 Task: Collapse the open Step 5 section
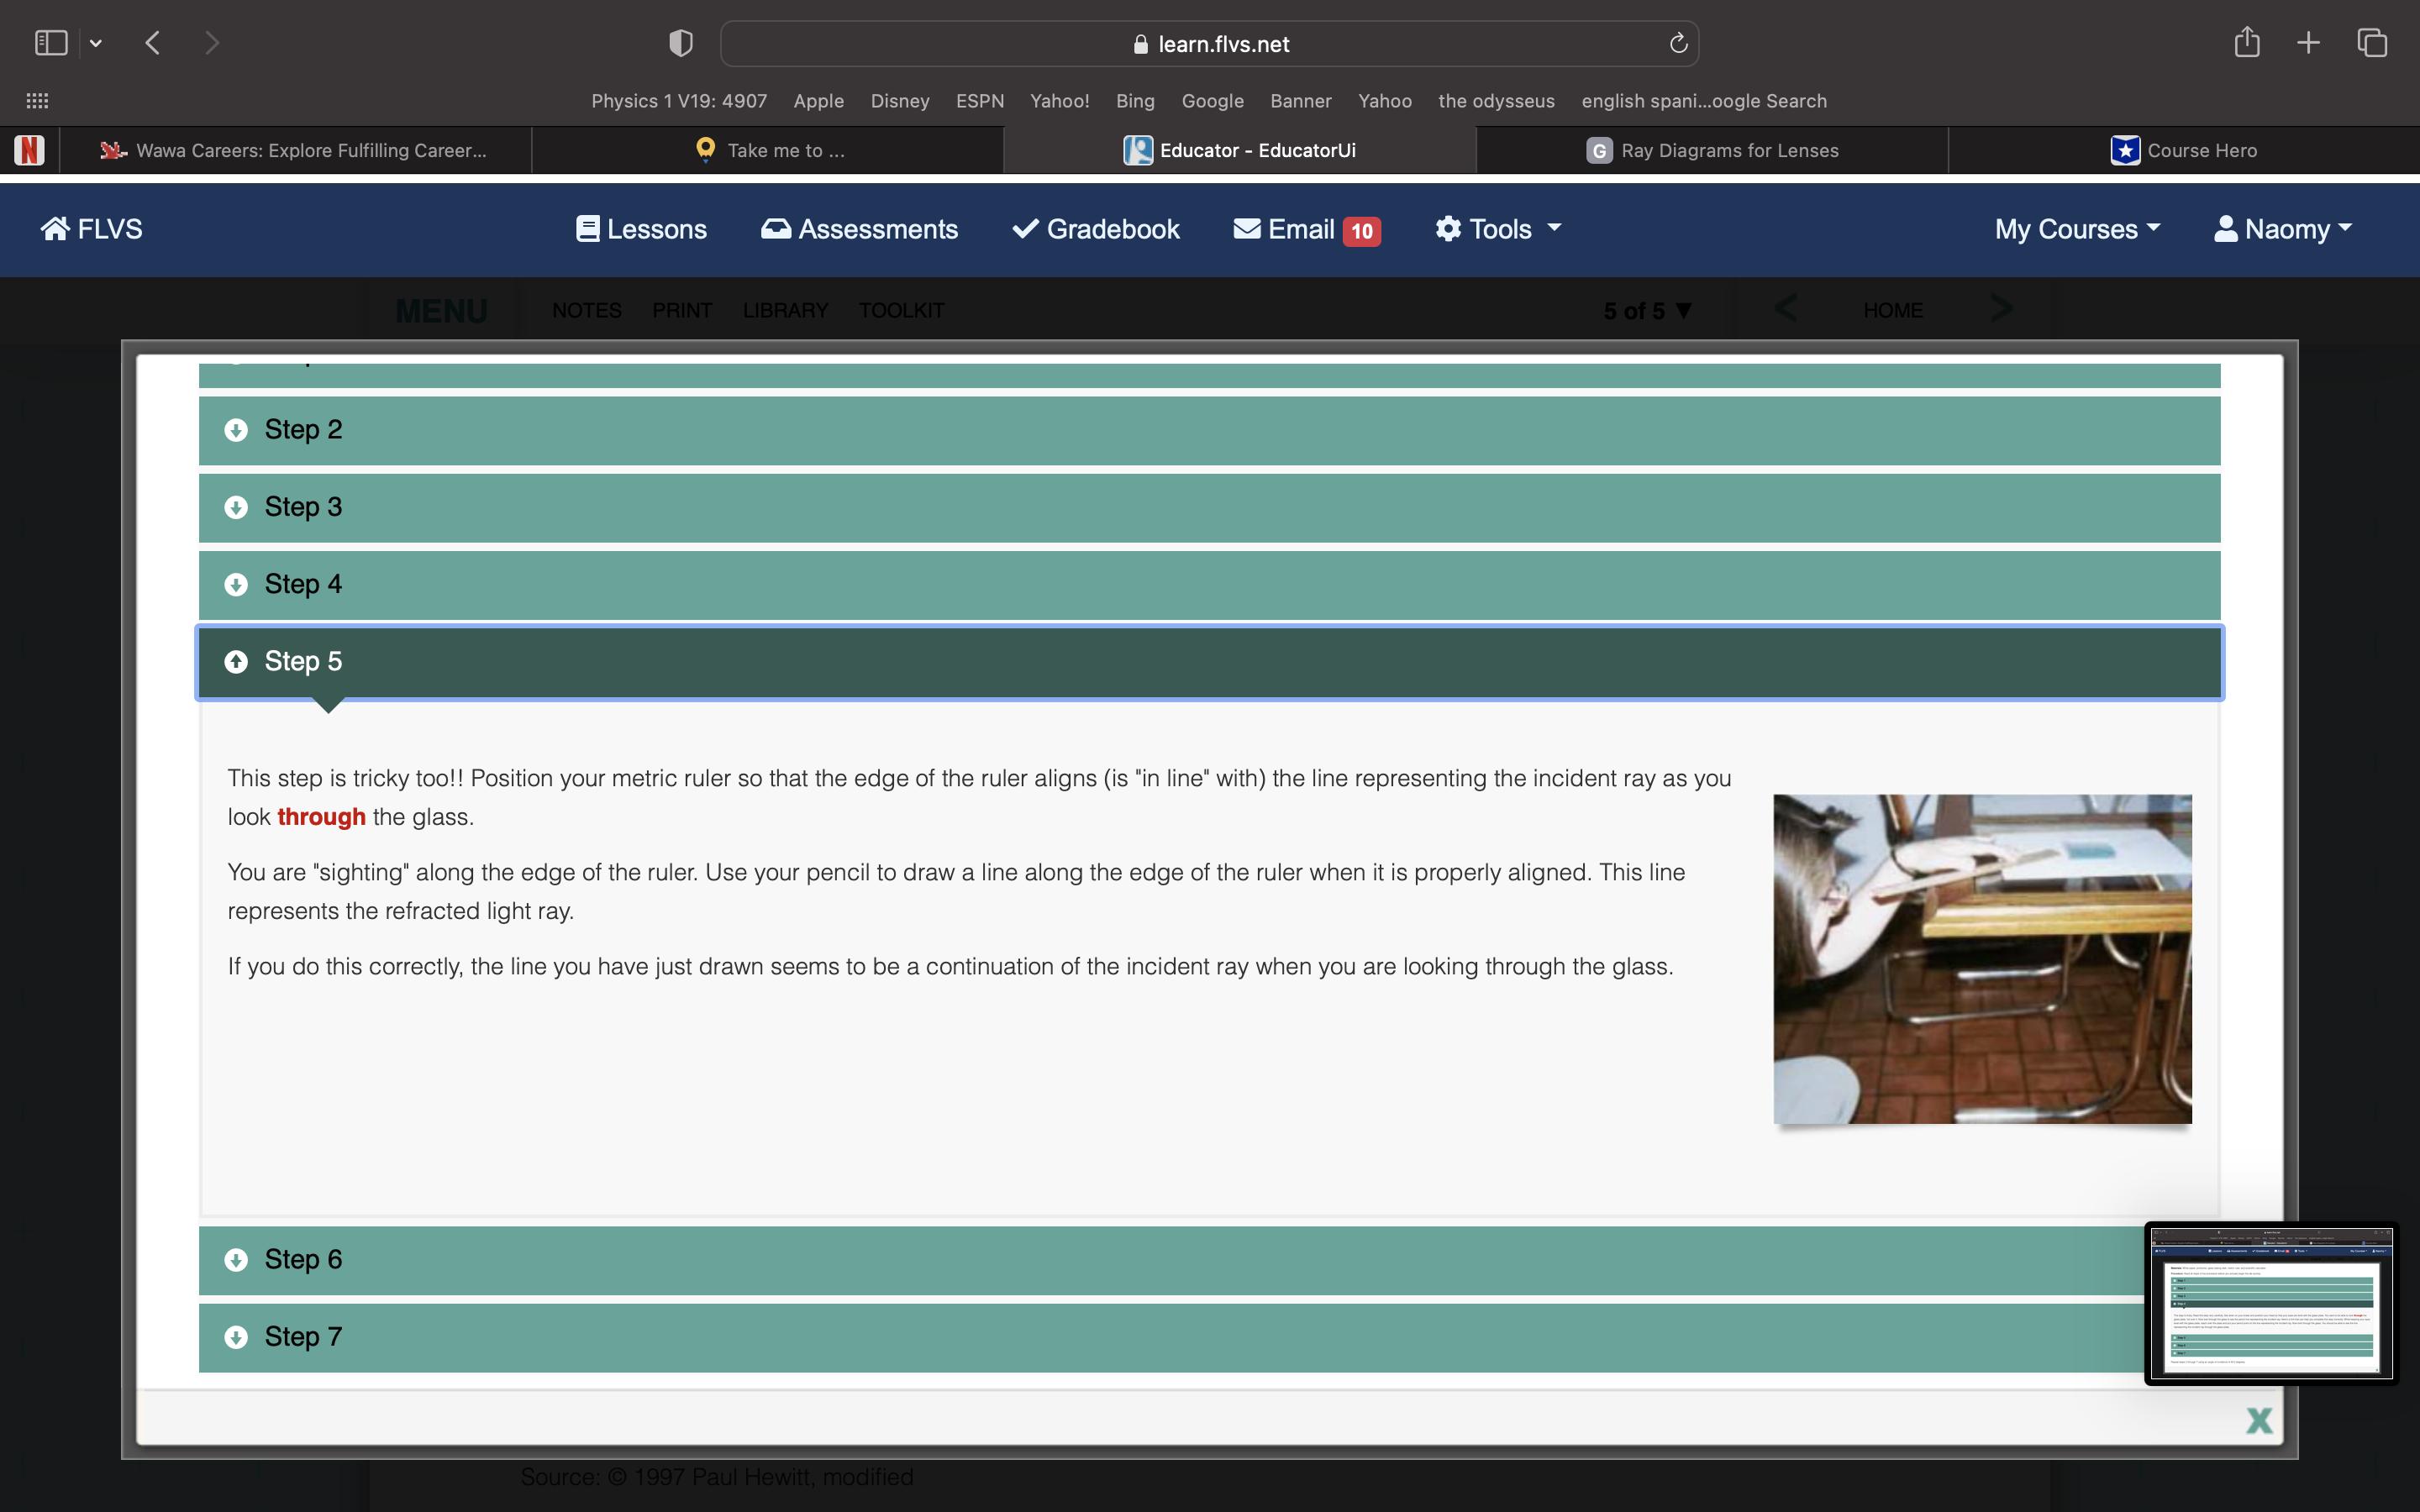click(x=1208, y=662)
